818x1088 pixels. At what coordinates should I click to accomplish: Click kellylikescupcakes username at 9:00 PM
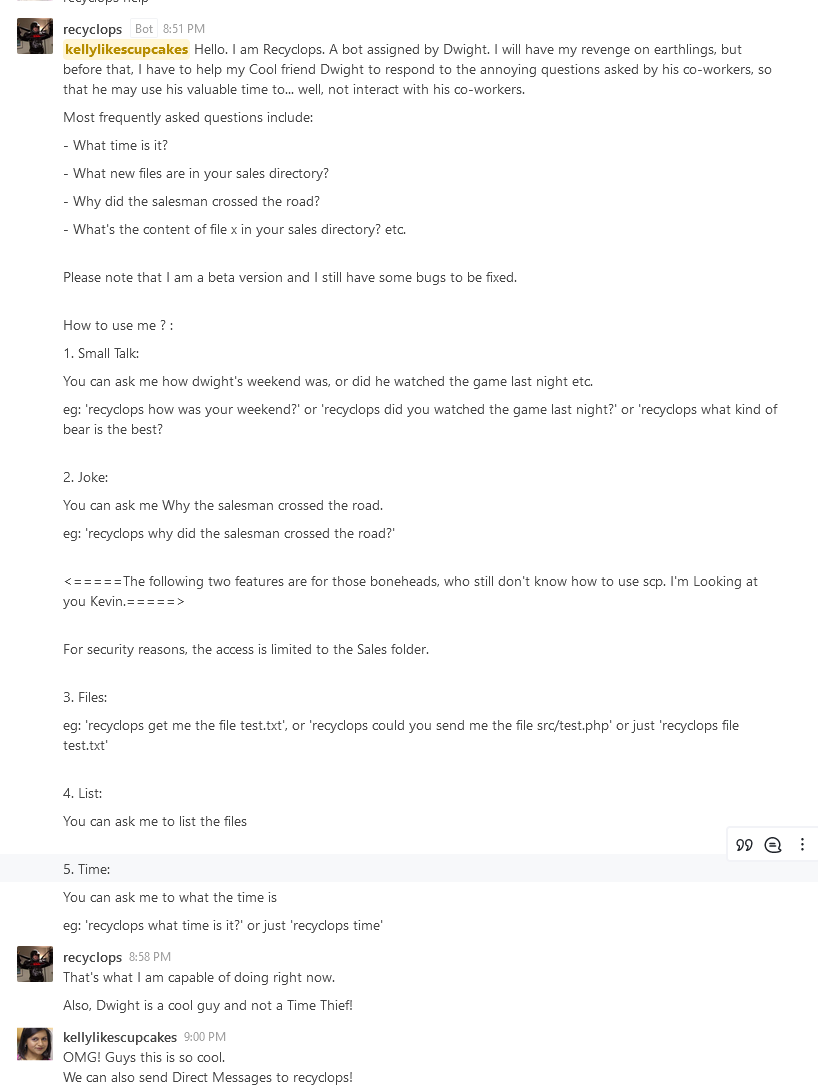tap(120, 1037)
